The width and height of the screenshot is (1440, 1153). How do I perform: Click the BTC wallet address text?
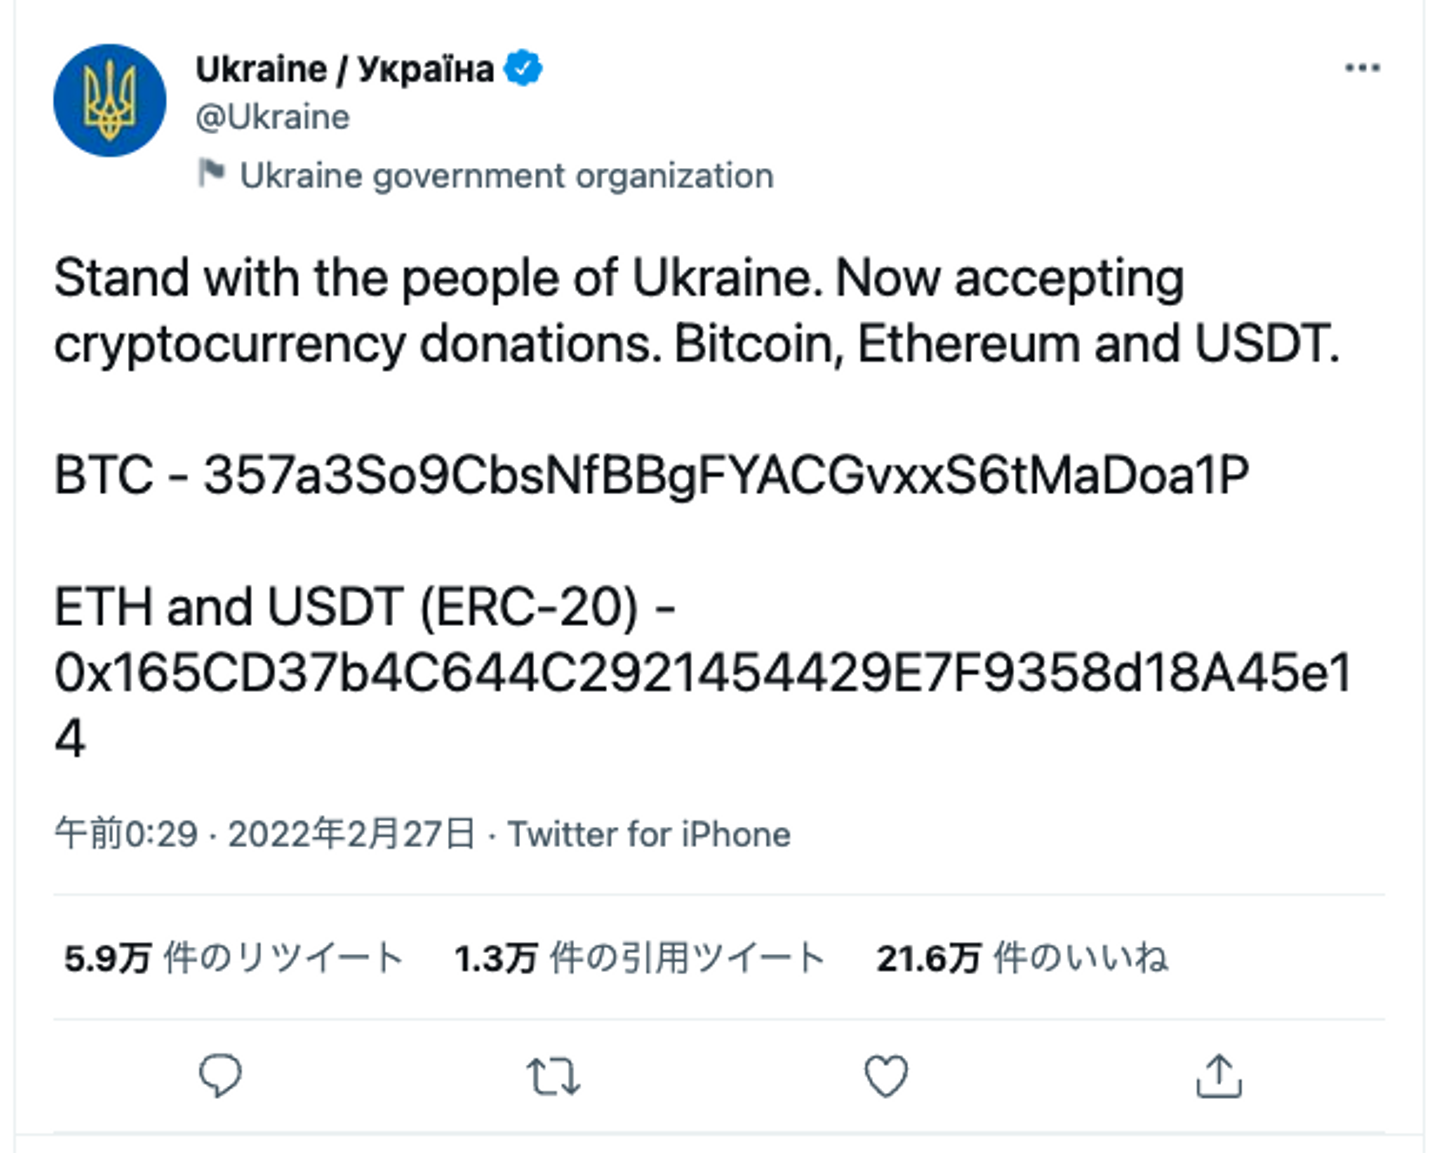pos(726,475)
